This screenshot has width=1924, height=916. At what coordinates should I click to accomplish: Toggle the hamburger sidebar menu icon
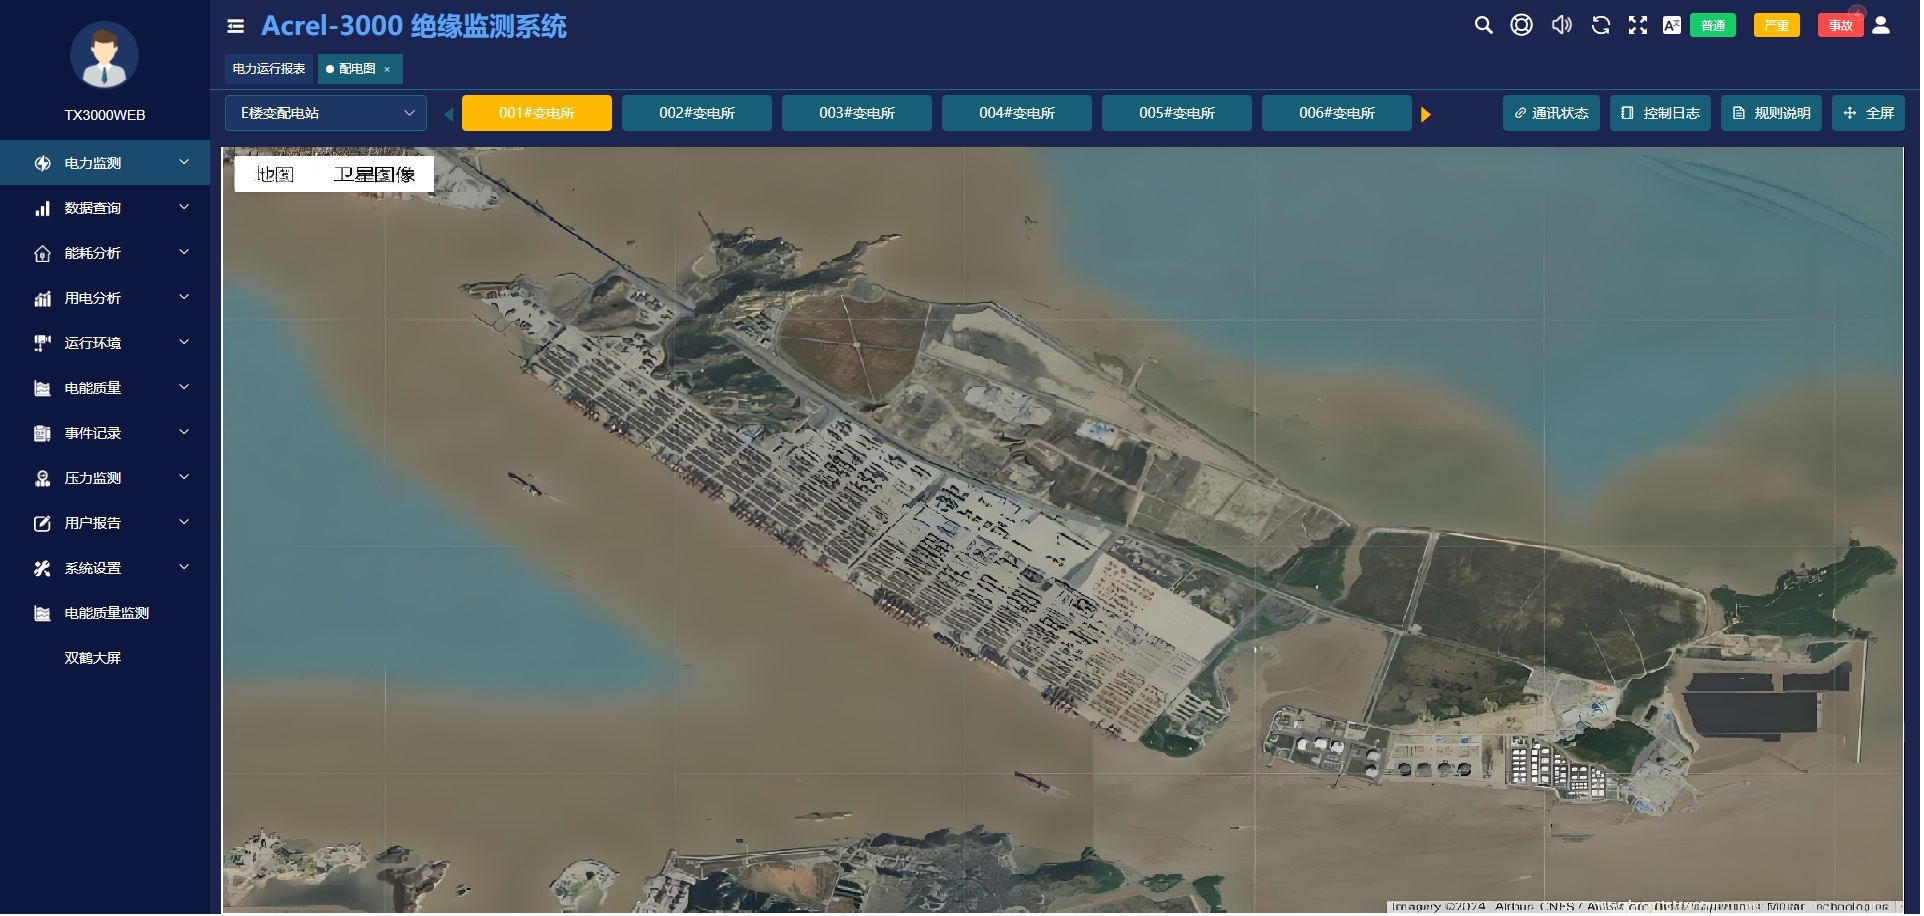coord(236,26)
